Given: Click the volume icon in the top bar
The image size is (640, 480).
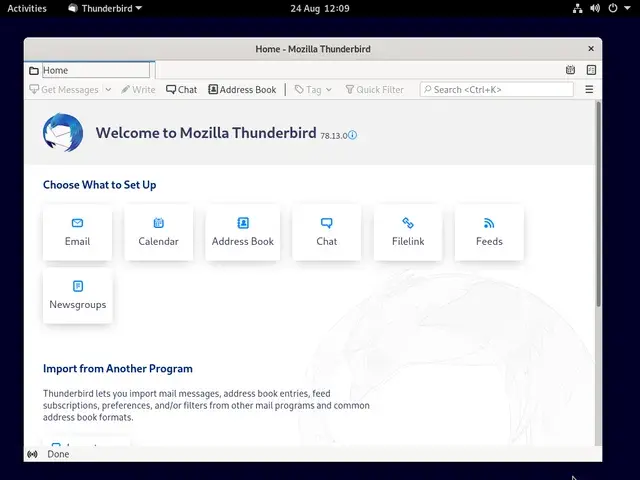Looking at the screenshot, I should pyautogui.click(x=595, y=8).
